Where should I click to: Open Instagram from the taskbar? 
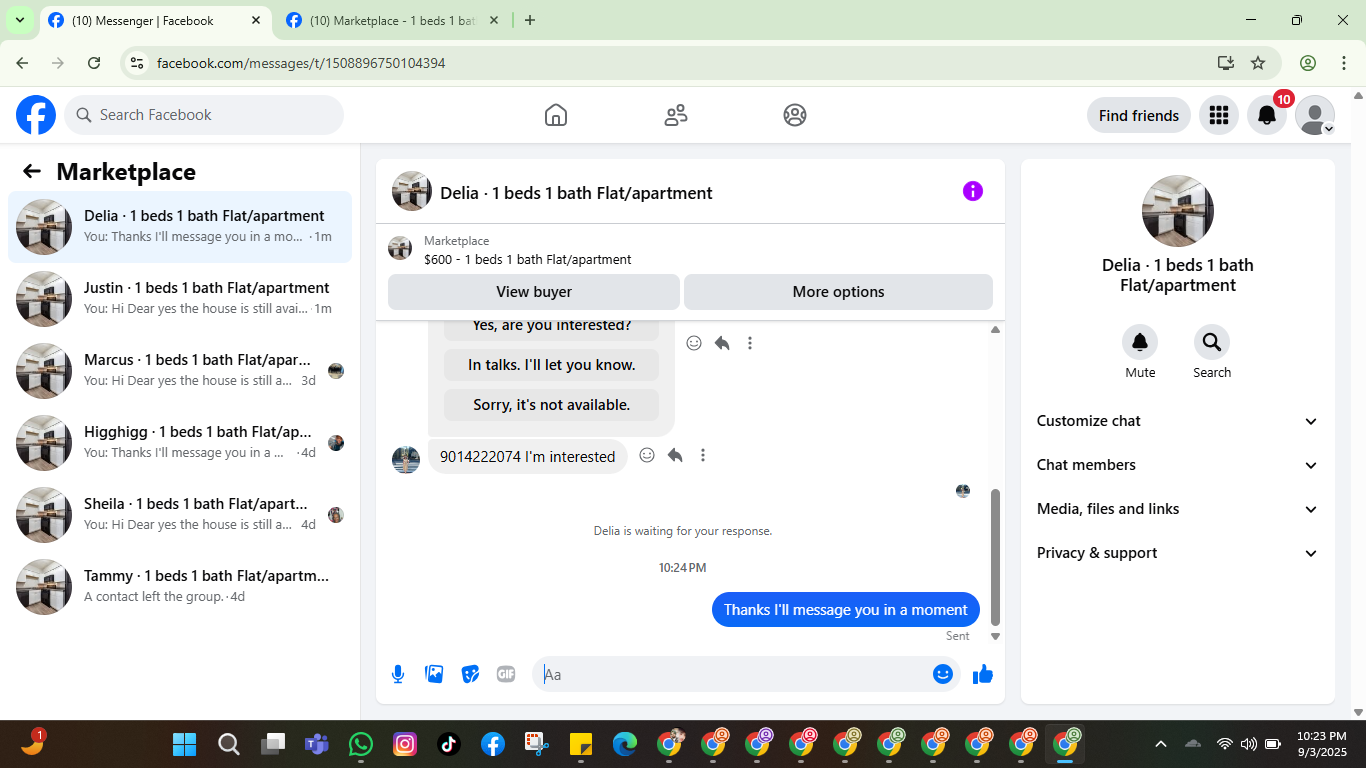pos(405,744)
